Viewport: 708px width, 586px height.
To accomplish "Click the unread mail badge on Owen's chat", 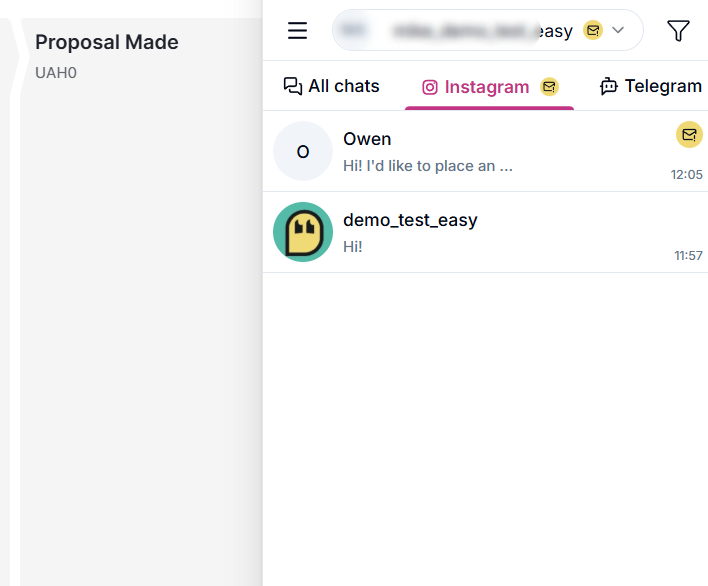I will pyautogui.click(x=689, y=135).
